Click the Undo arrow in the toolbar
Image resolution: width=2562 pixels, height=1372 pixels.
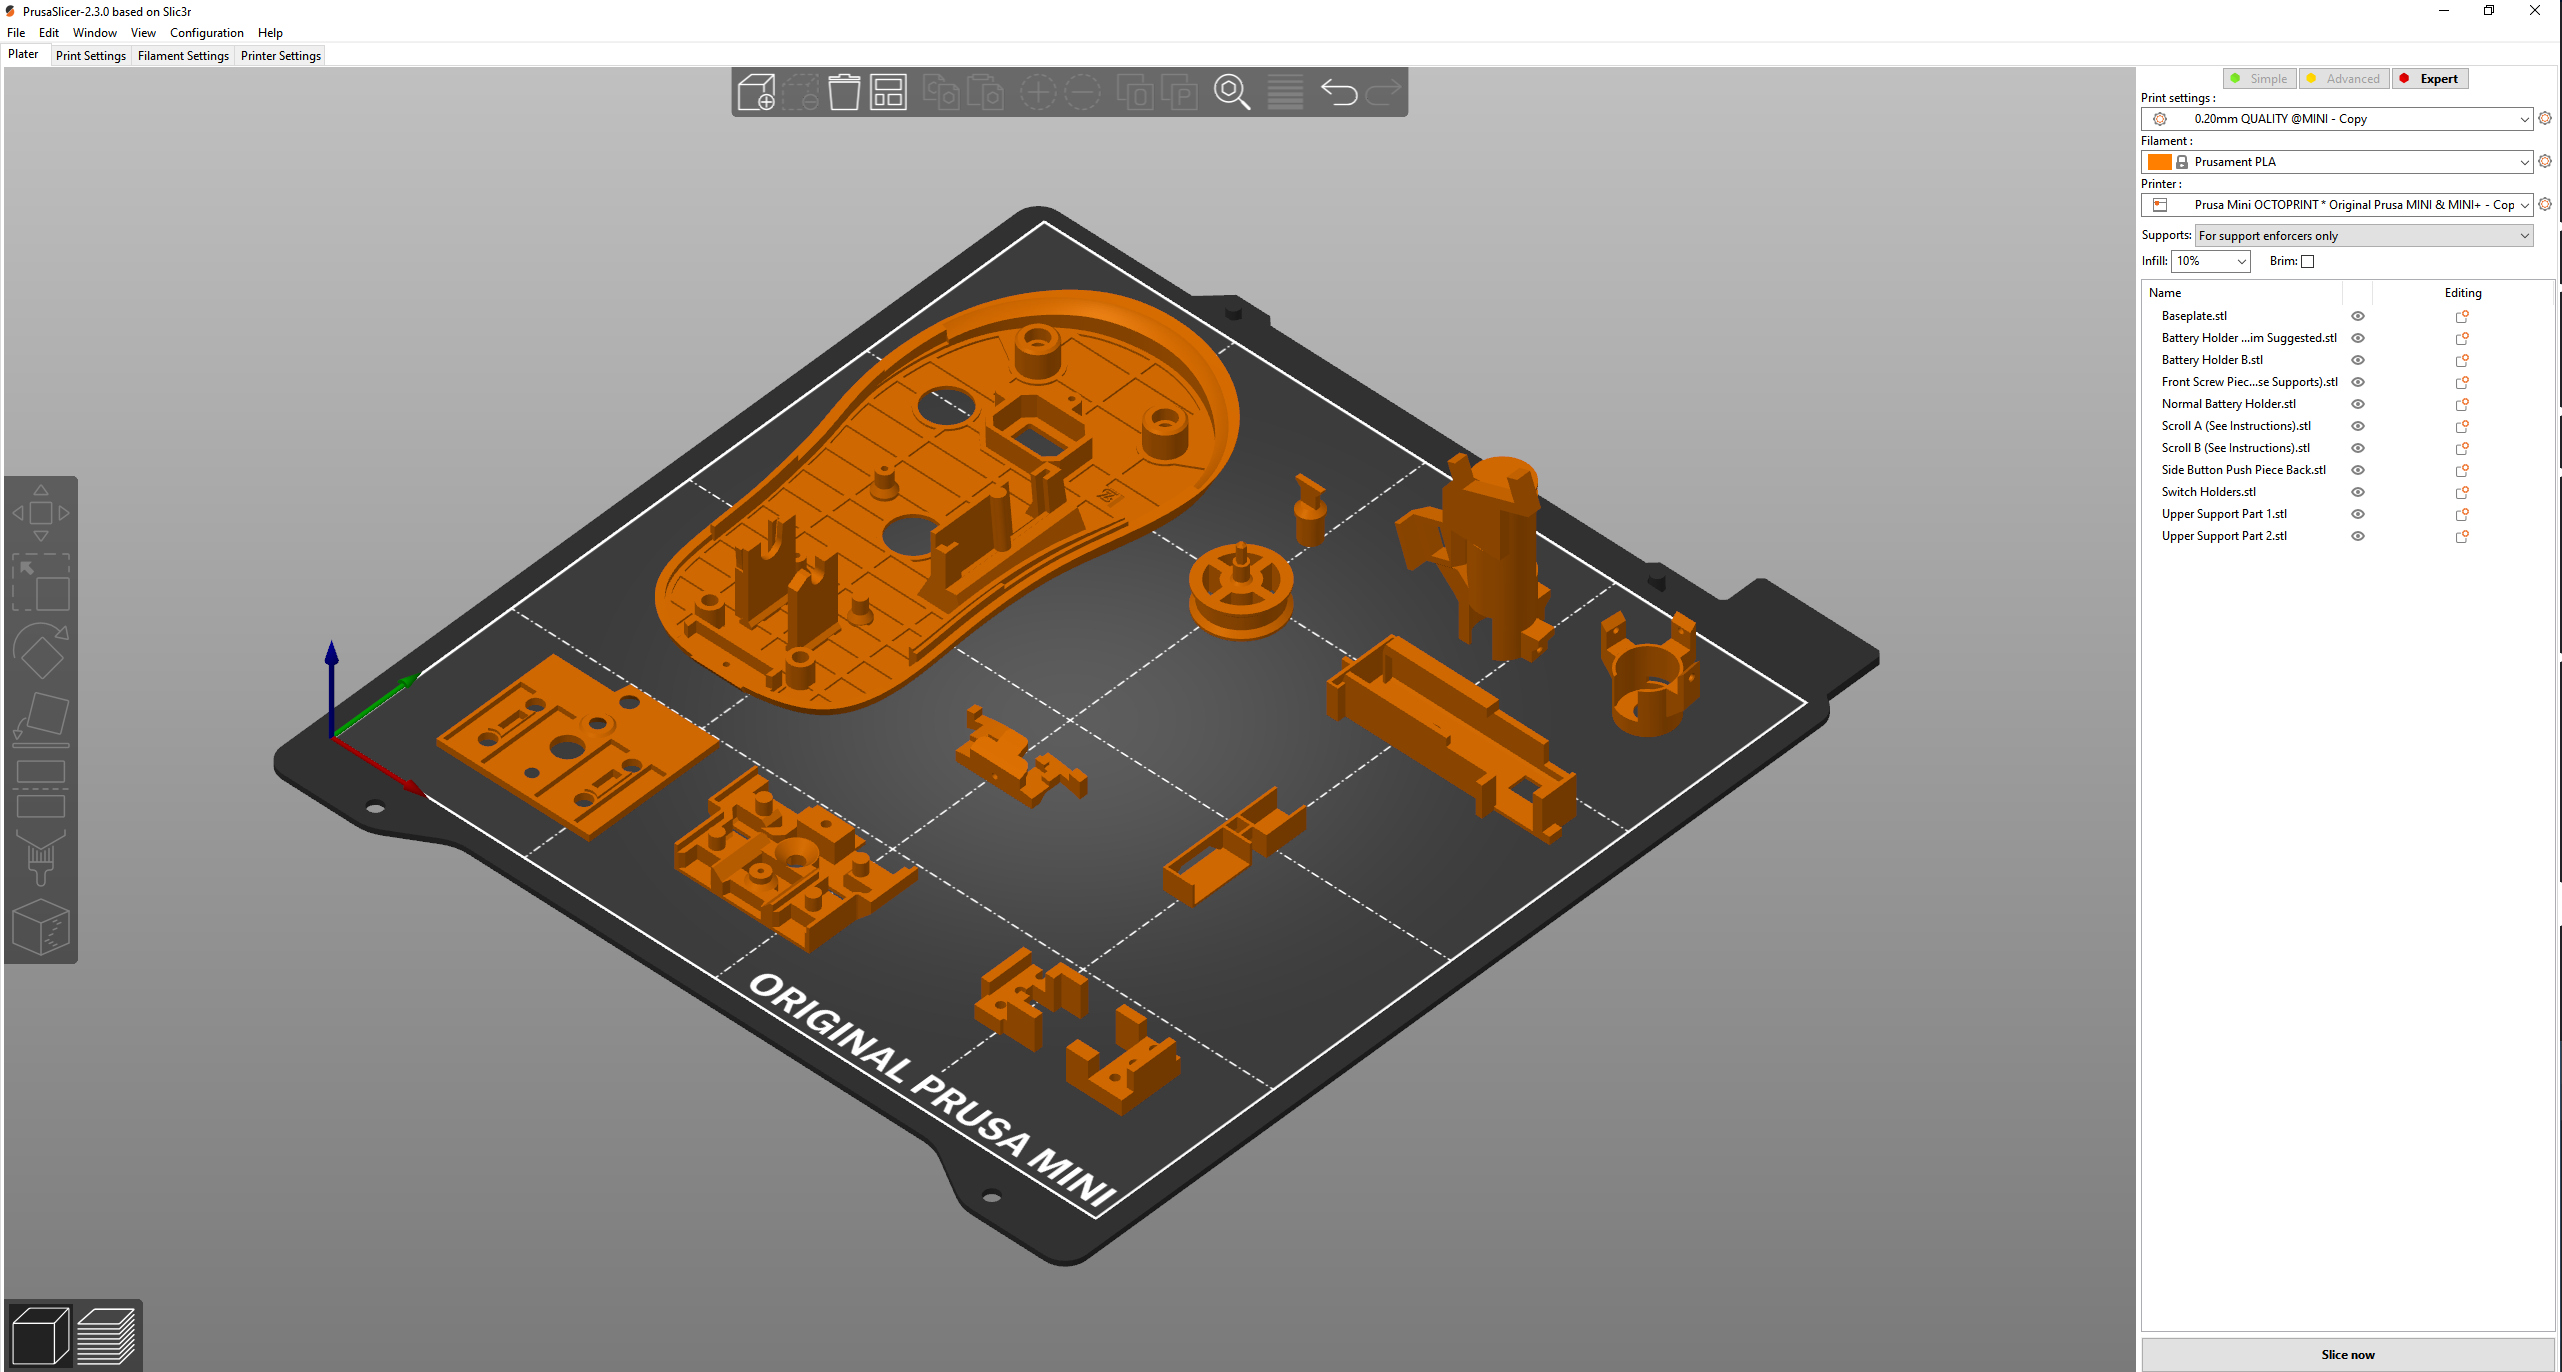(1340, 92)
